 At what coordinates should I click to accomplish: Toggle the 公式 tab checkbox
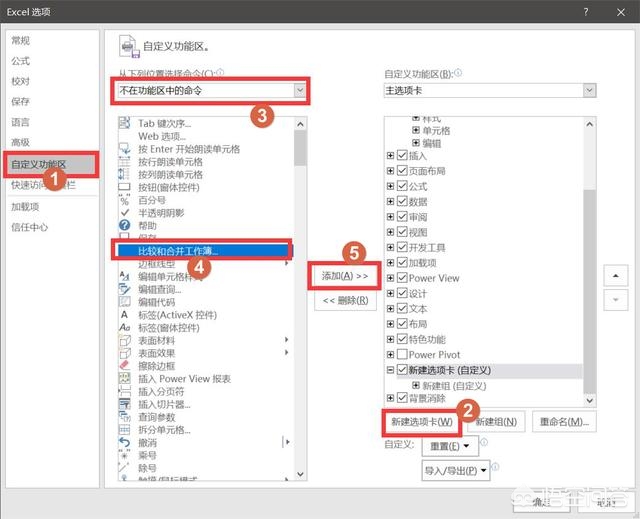tap(402, 186)
